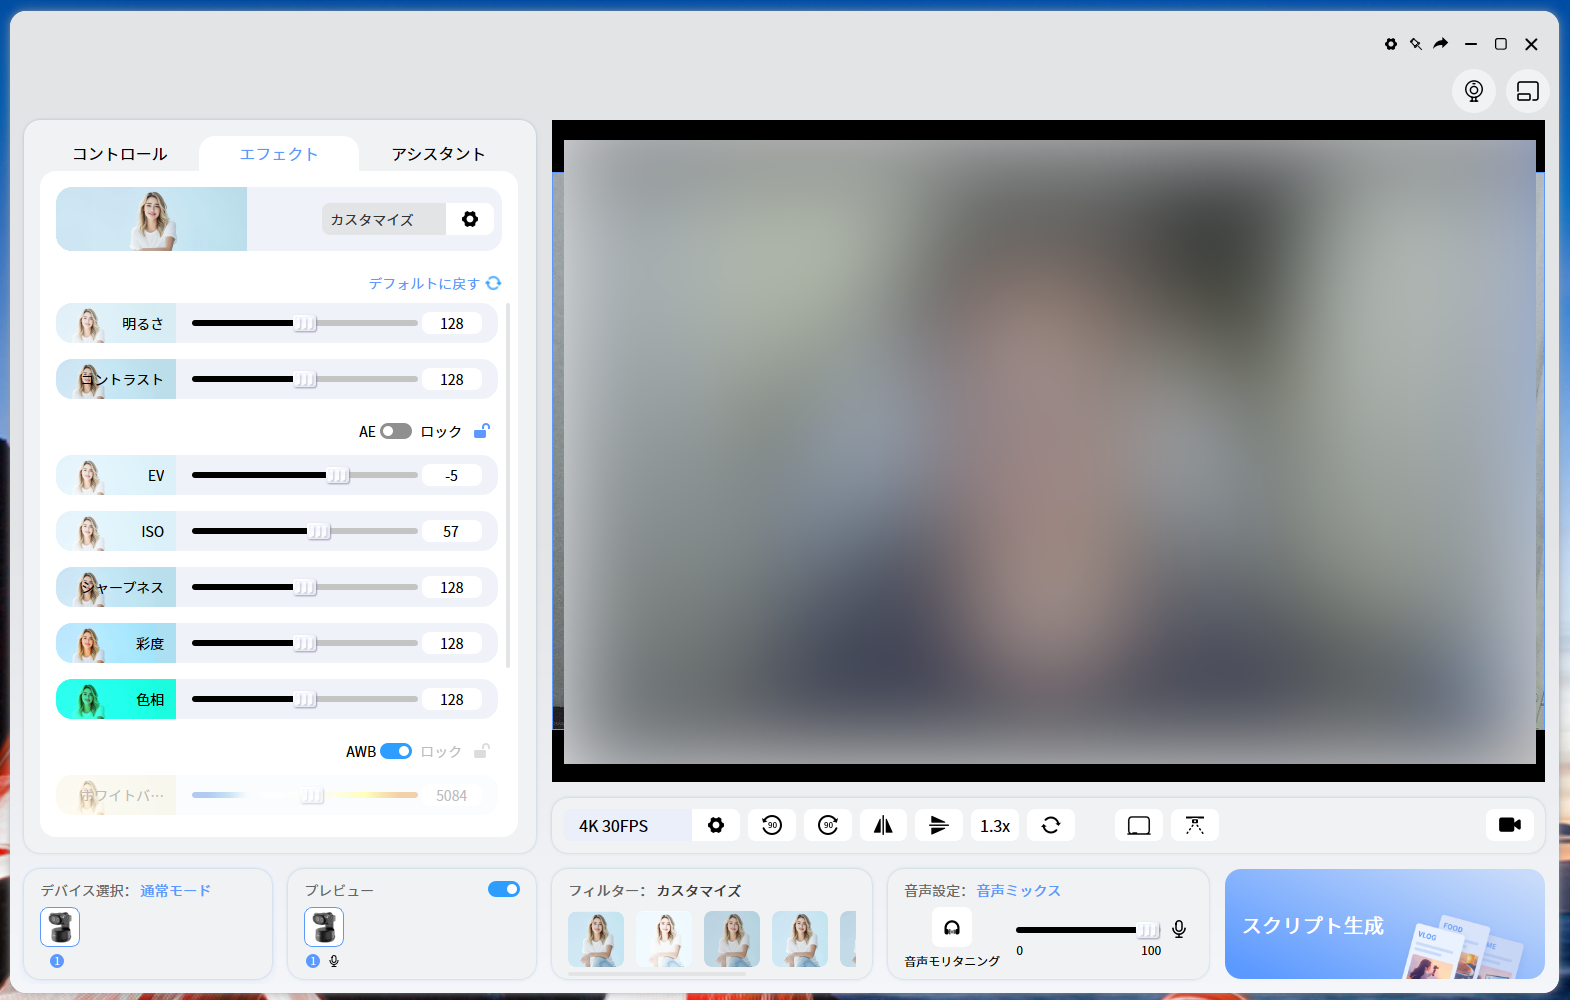Viewport: 1570px width, 1000px height.
Task: Open the 1.3x zoom selector
Action: pyautogui.click(x=995, y=825)
